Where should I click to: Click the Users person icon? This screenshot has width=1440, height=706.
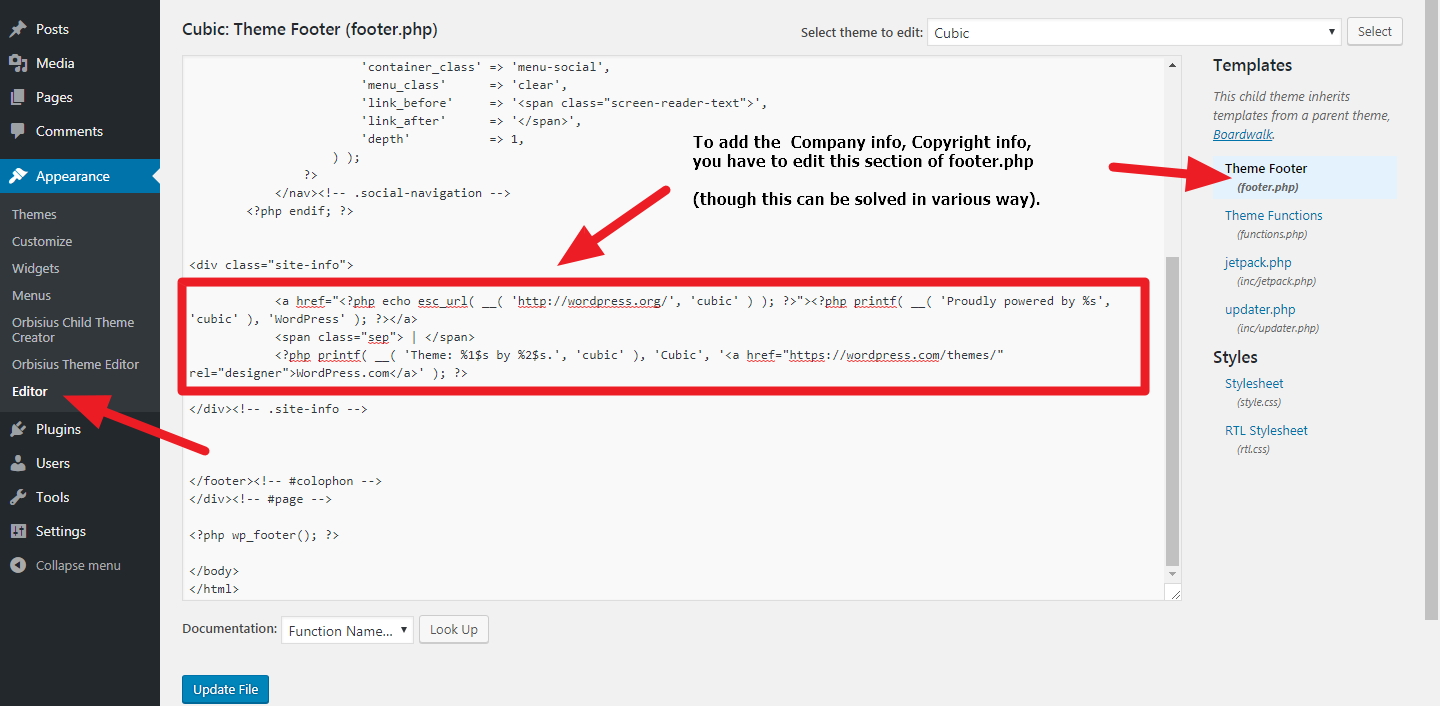[18, 463]
